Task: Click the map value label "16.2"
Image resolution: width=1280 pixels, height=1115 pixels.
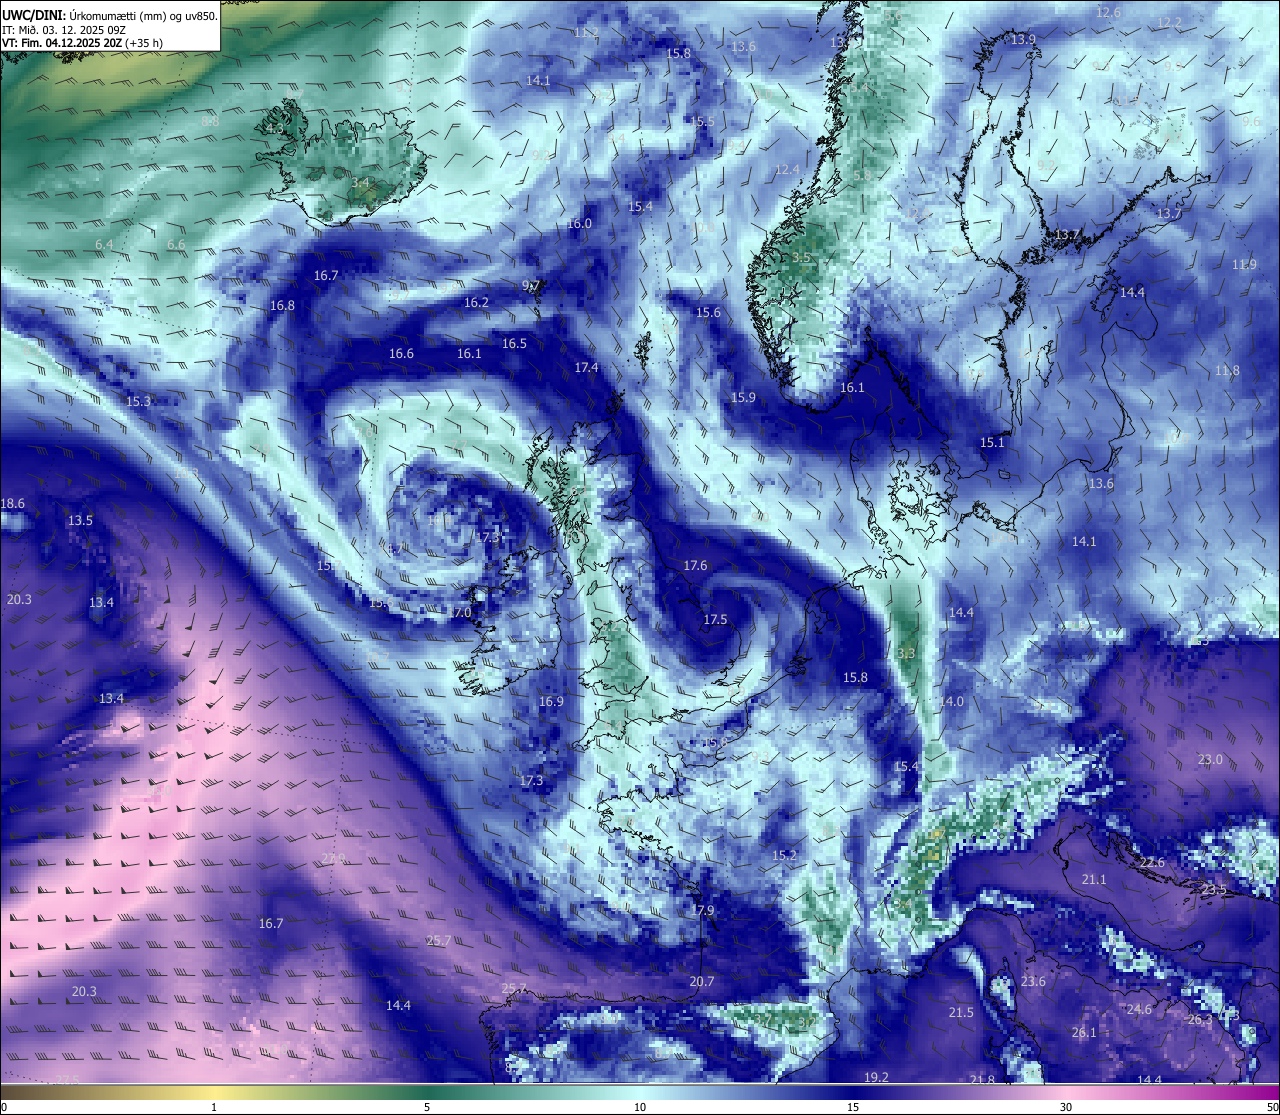Action: tap(476, 303)
